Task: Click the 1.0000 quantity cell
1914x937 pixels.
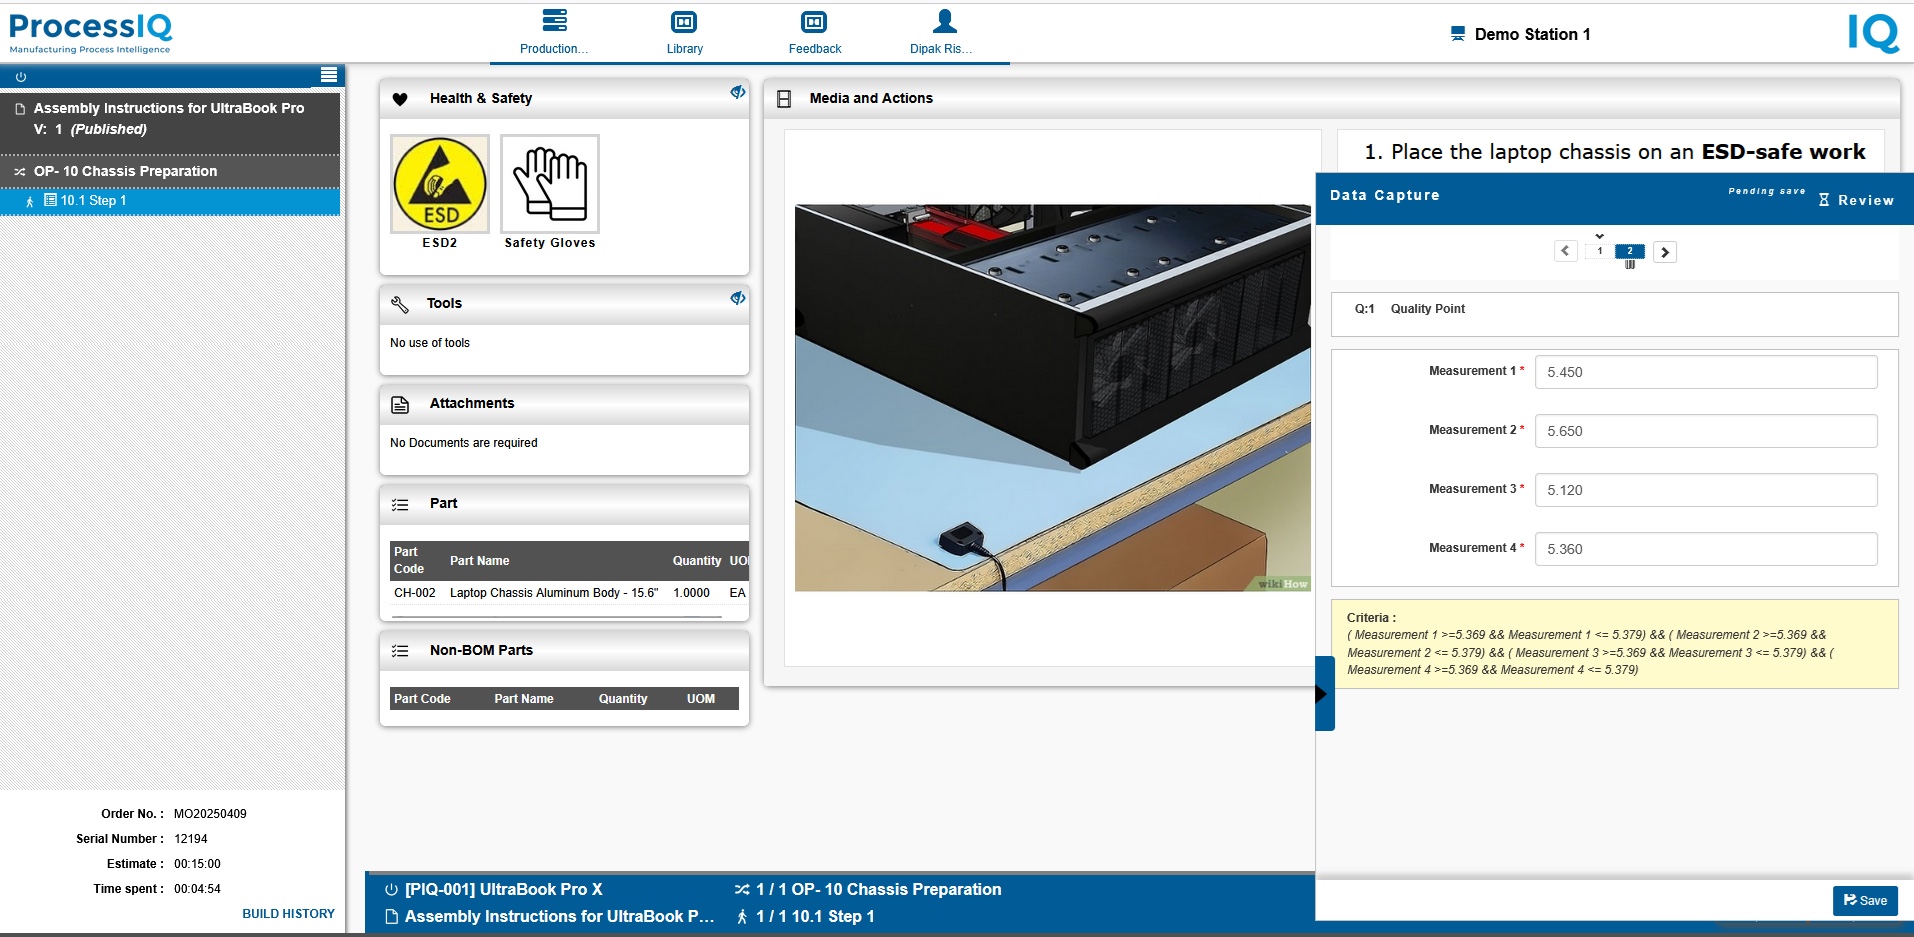Action: (691, 593)
